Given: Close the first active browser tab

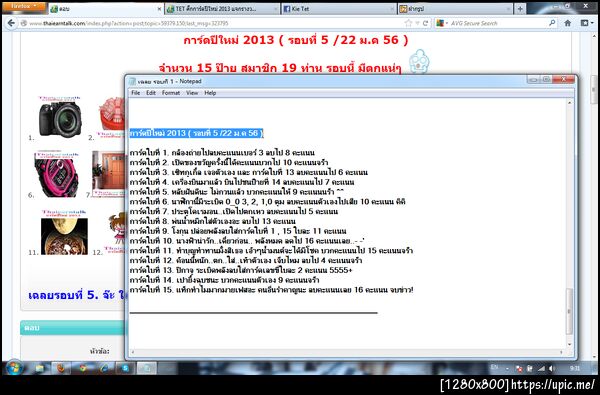Looking at the screenshot, I should tap(159, 9).
